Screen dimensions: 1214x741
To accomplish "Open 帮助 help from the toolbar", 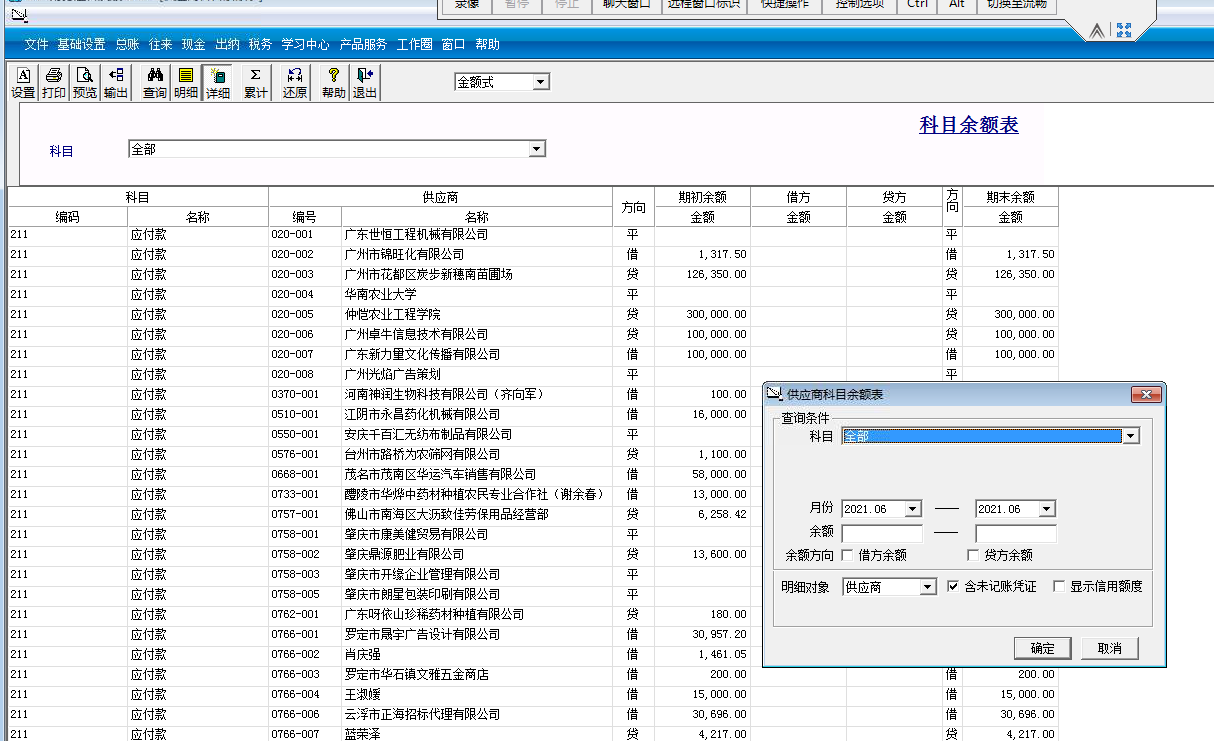I will [x=334, y=83].
